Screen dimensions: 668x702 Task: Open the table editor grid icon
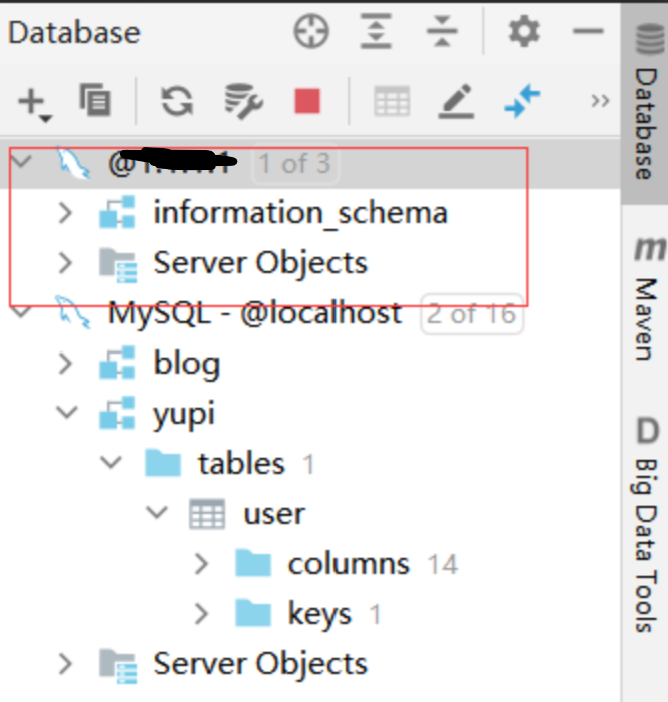[391, 100]
